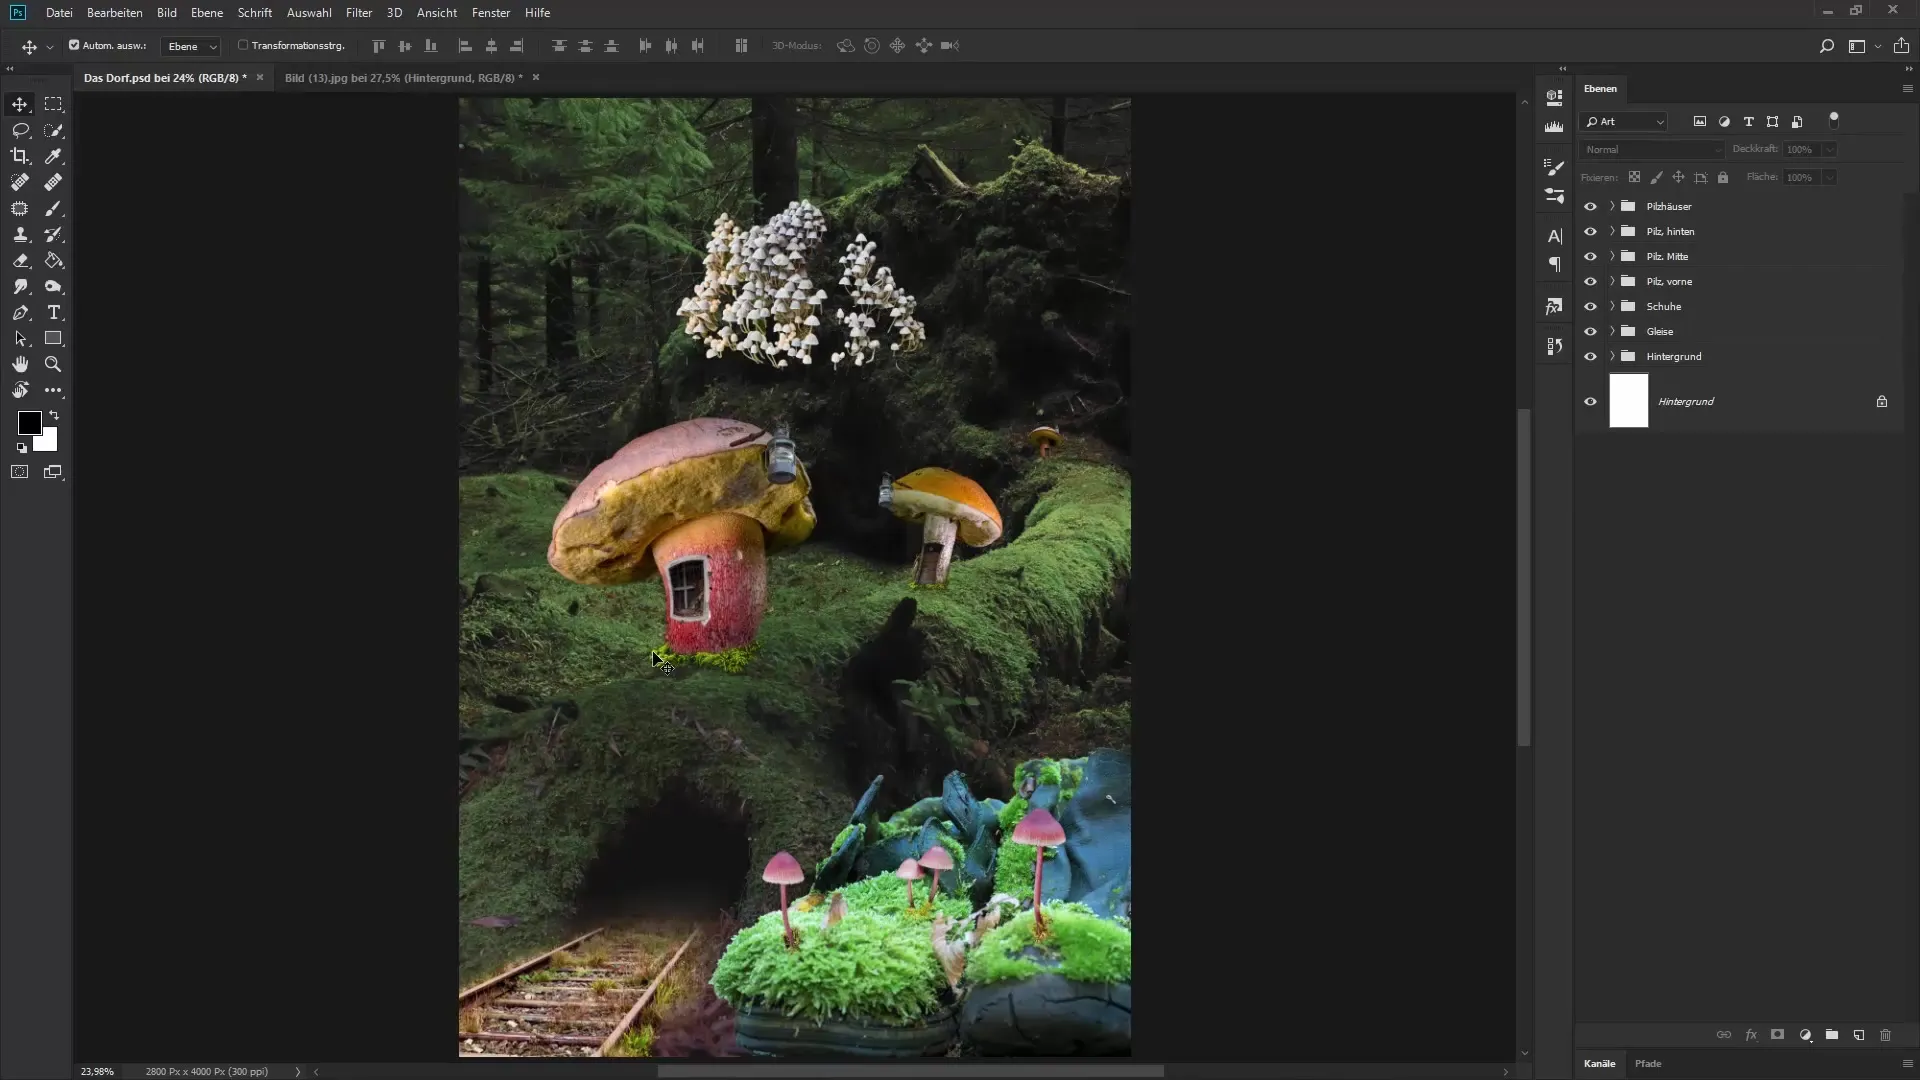Select the Move tool

point(20,104)
